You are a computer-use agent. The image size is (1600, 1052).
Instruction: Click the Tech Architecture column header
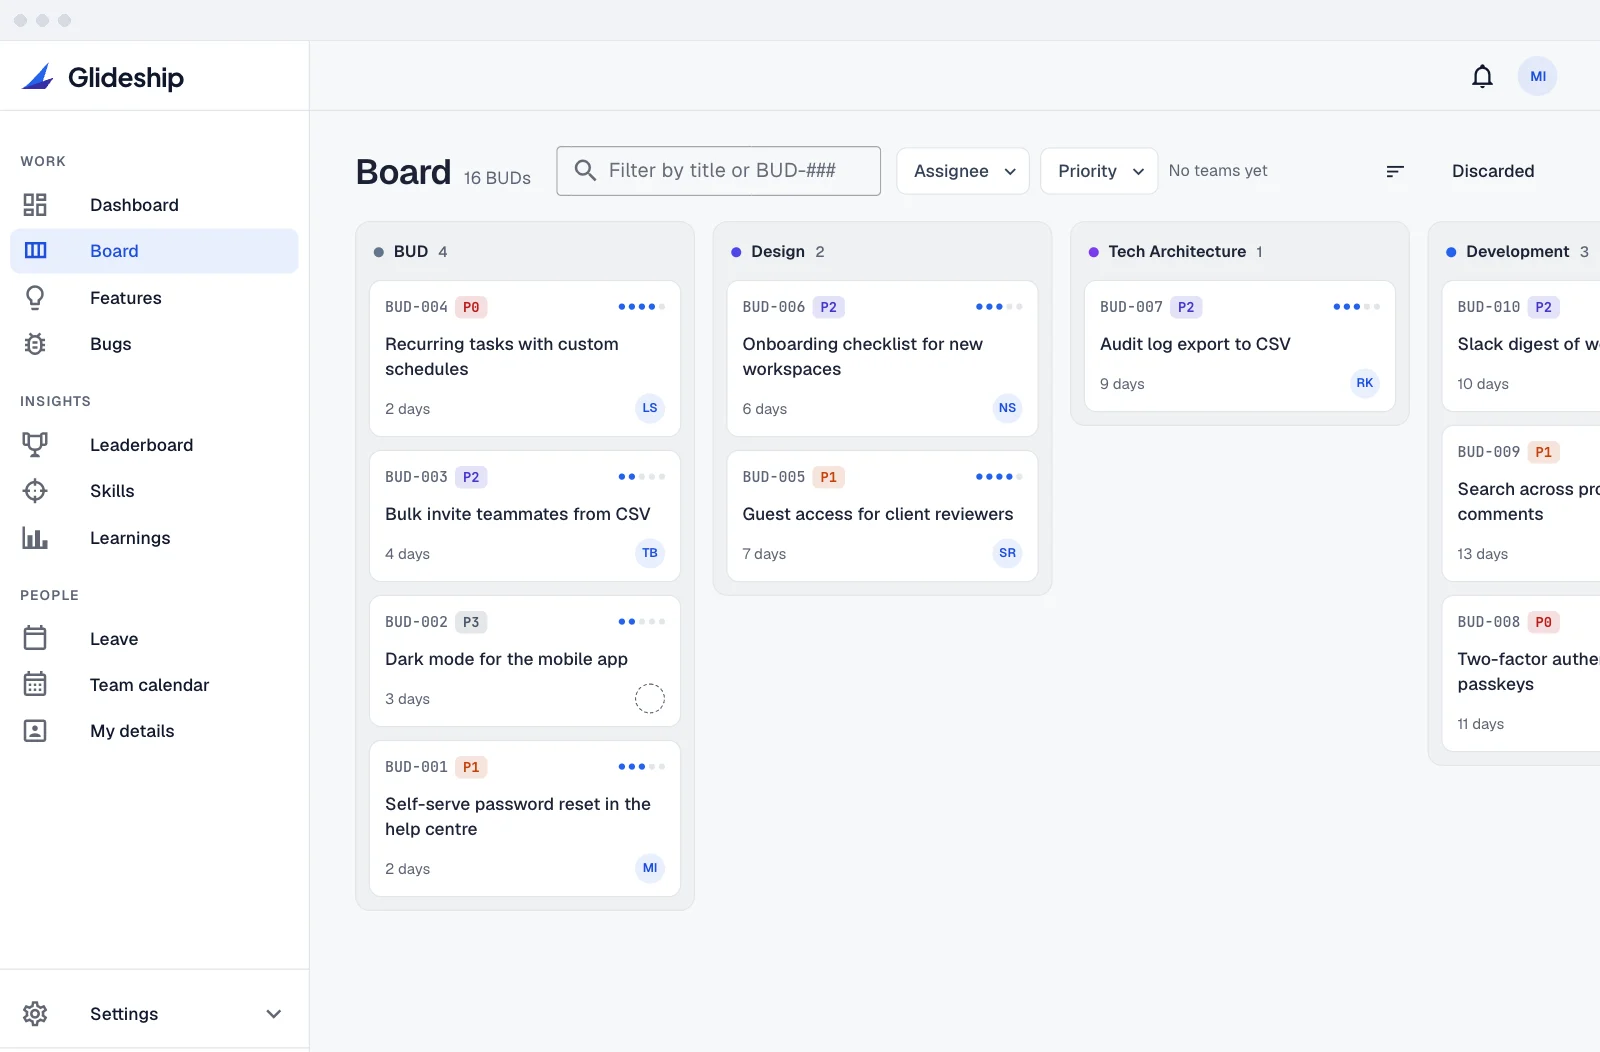pos(1176,252)
